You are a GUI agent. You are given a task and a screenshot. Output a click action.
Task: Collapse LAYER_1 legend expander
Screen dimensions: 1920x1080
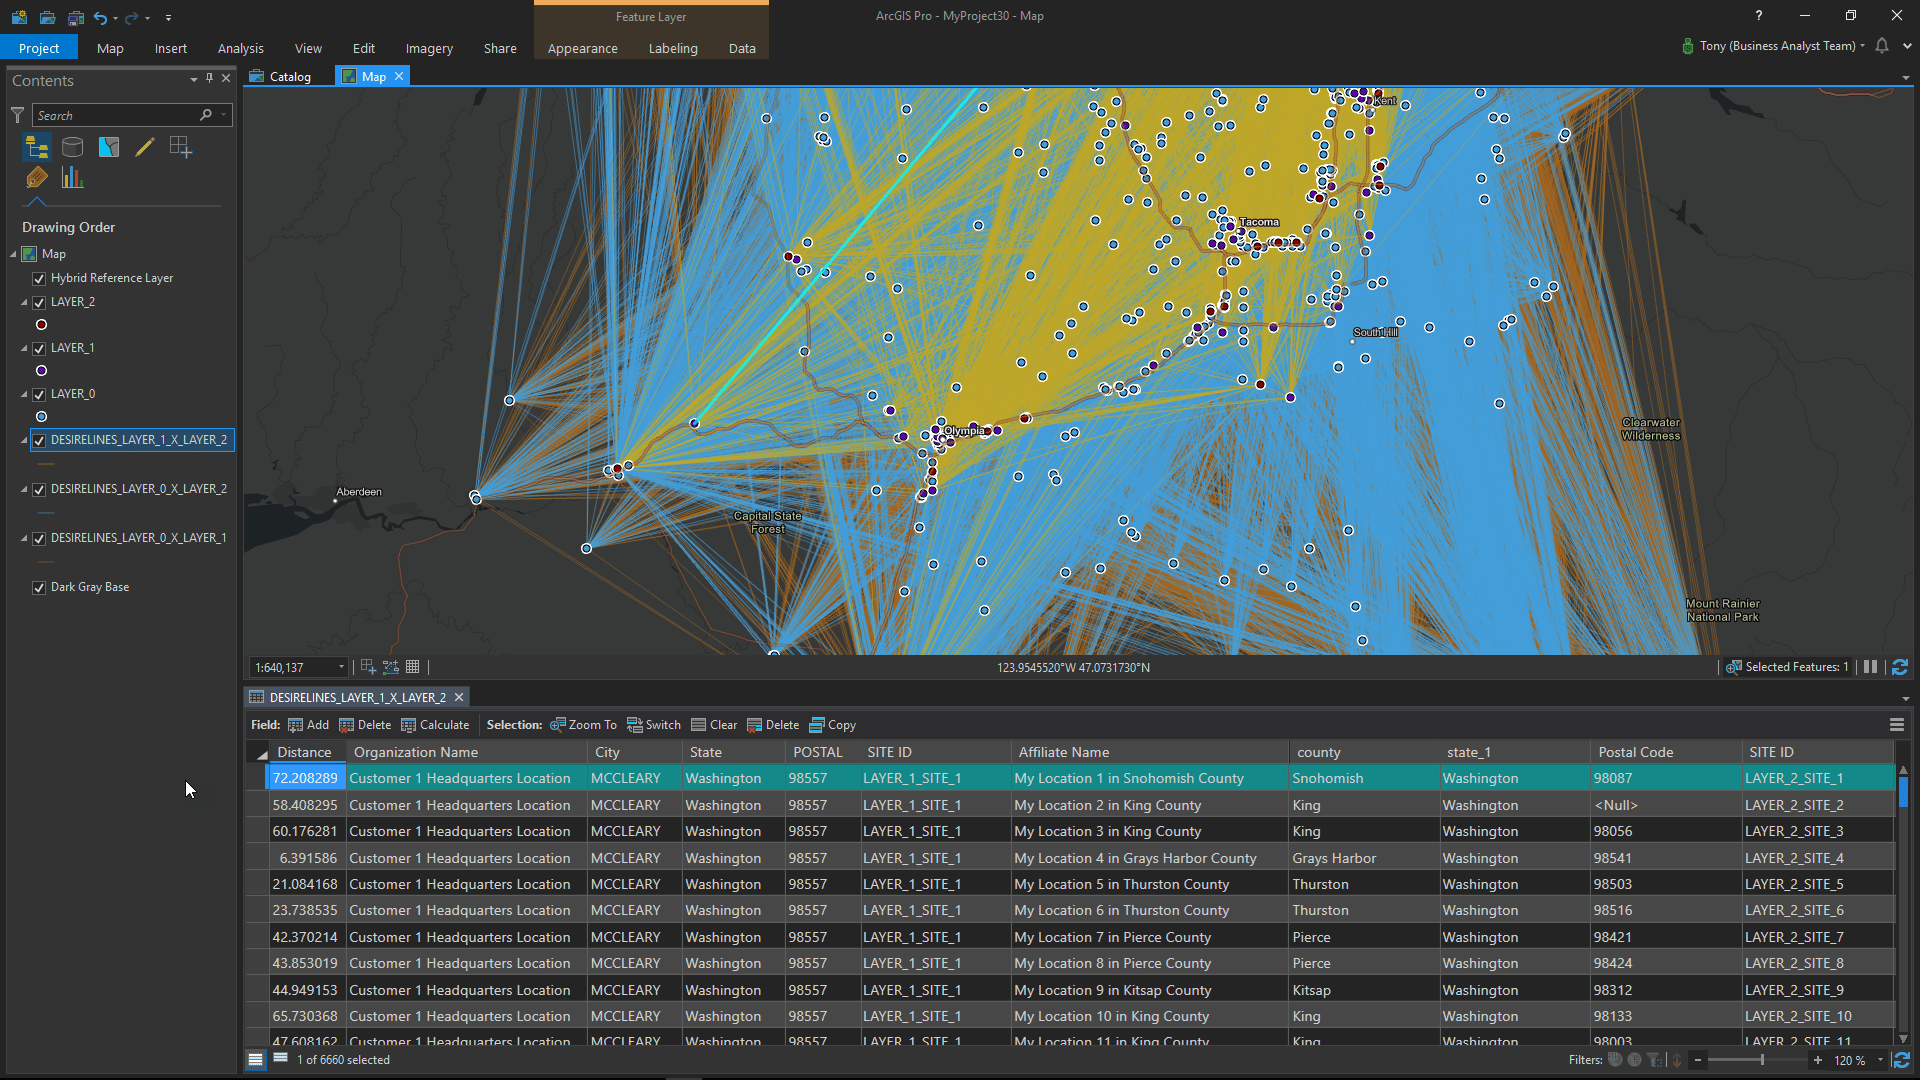coord(25,349)
